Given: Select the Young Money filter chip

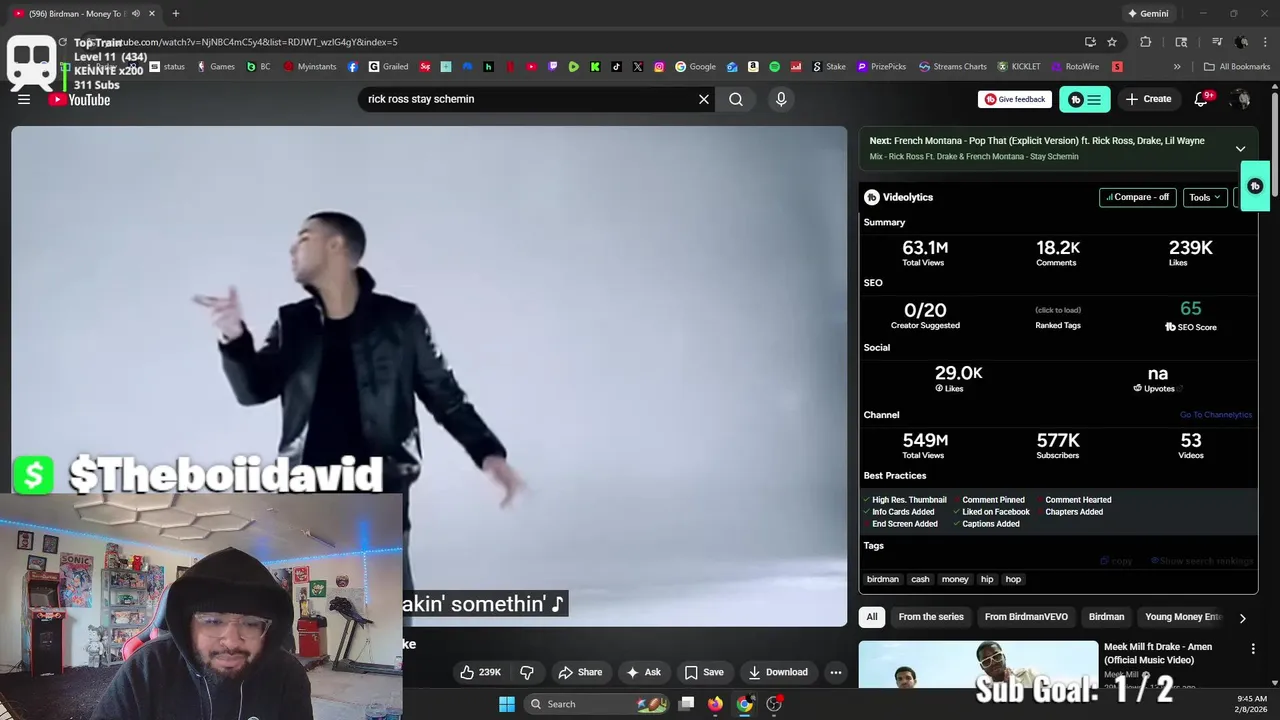Looking at the screenshot, I should (x=1183, y=617).
